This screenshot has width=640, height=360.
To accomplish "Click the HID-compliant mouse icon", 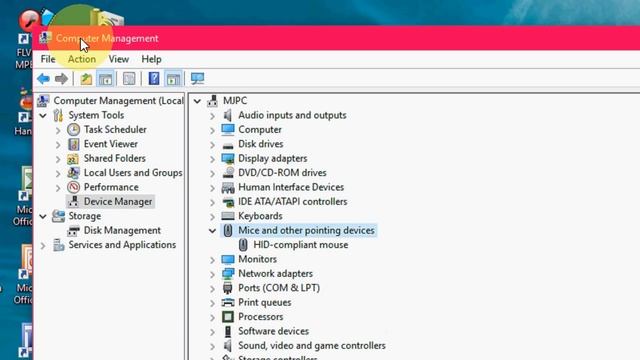I will point(243,245).
